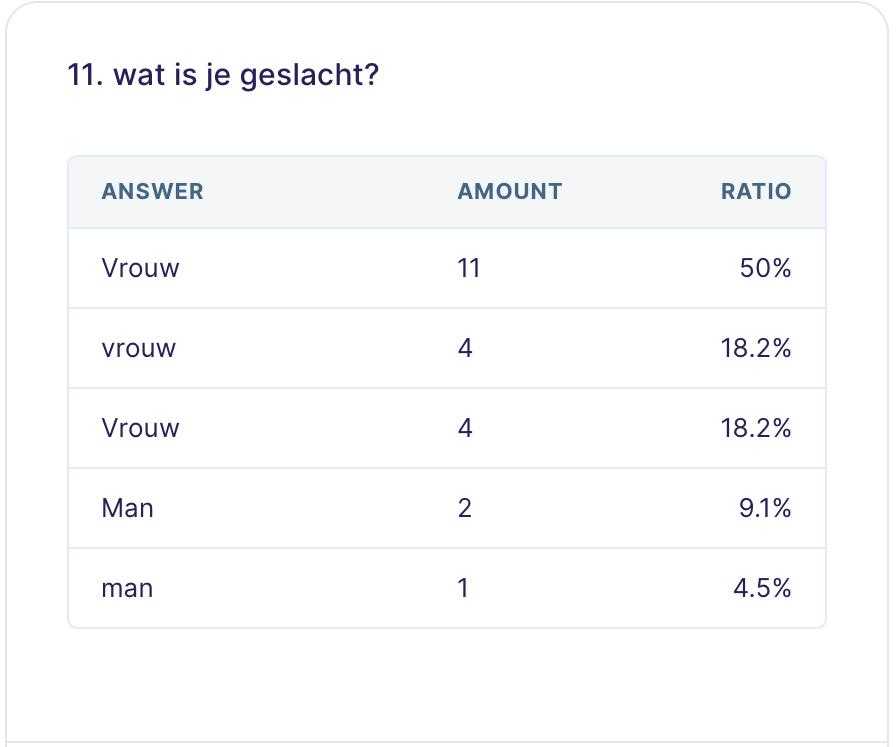
Task: Click the AMOUNT column header
Action: pyautogui.click(x=510, y=191)
